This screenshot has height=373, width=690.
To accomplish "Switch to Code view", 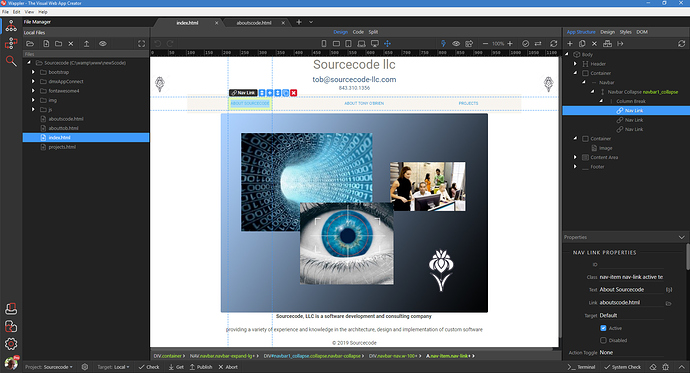I will (358, 32).
